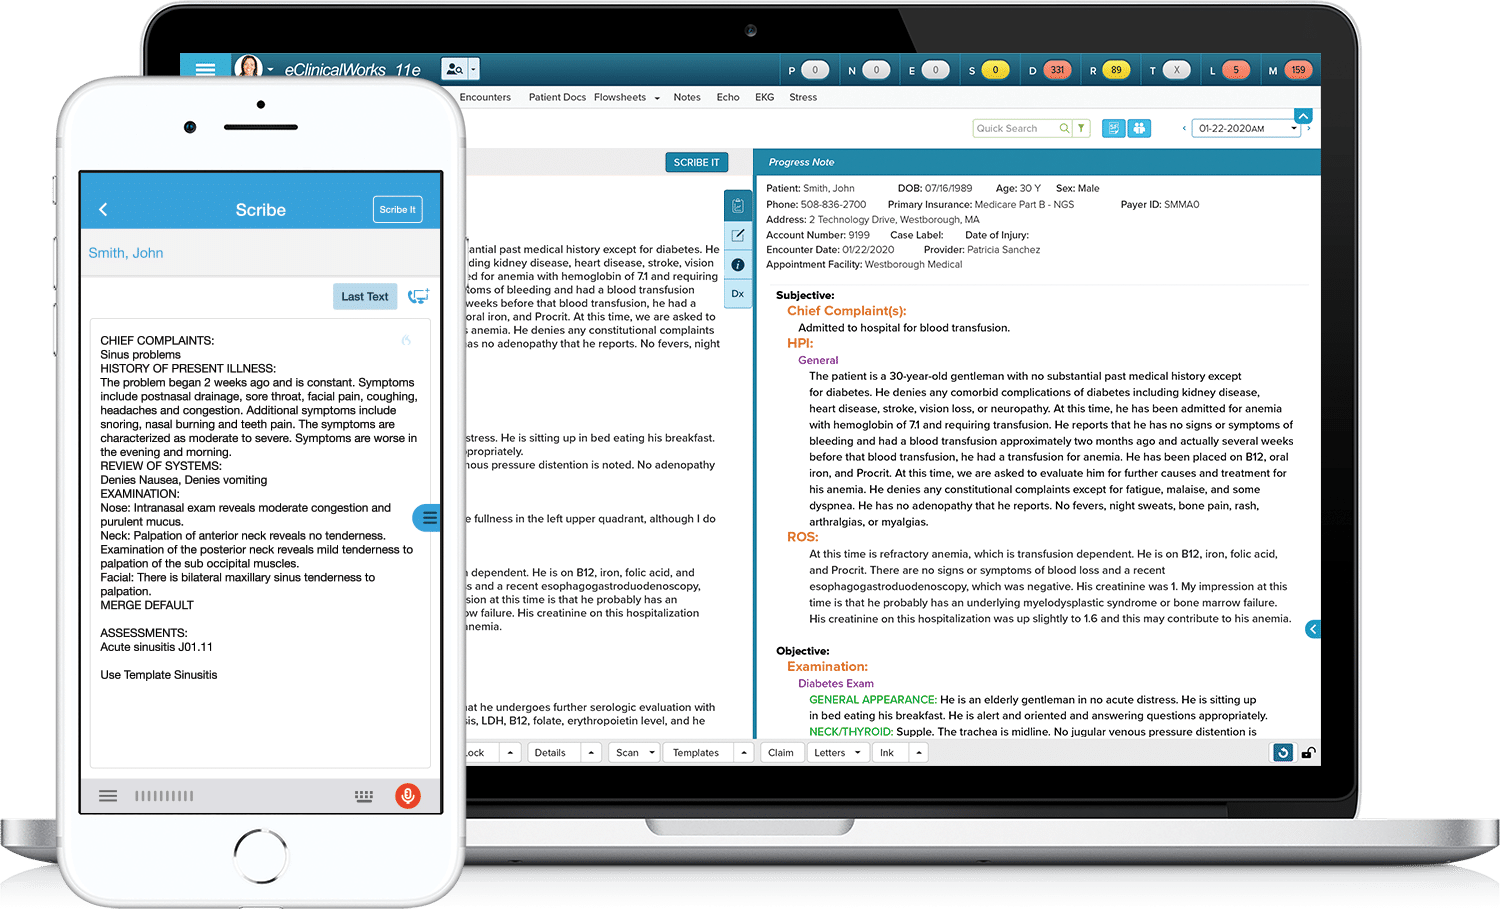Switch to the Patient Docs tab

click(557, 97)
